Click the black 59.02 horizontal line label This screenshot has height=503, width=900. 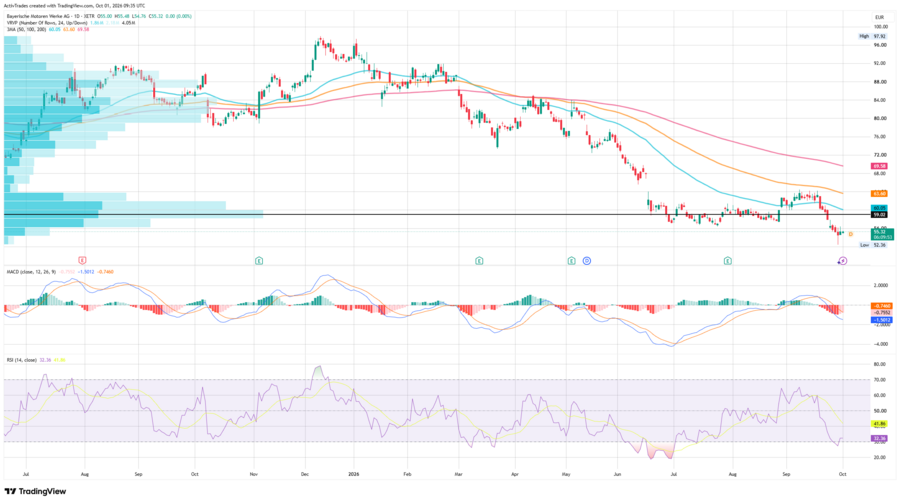879,215
